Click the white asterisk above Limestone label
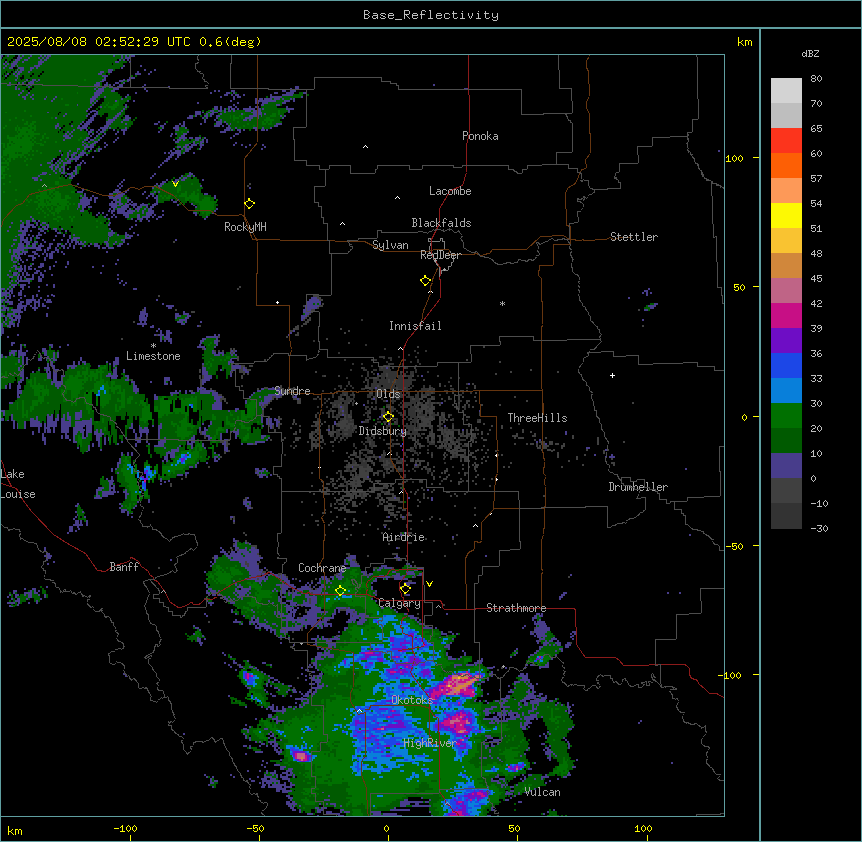Image resolution: width=862 pixels, height=842 pixels. pos(153,346)
